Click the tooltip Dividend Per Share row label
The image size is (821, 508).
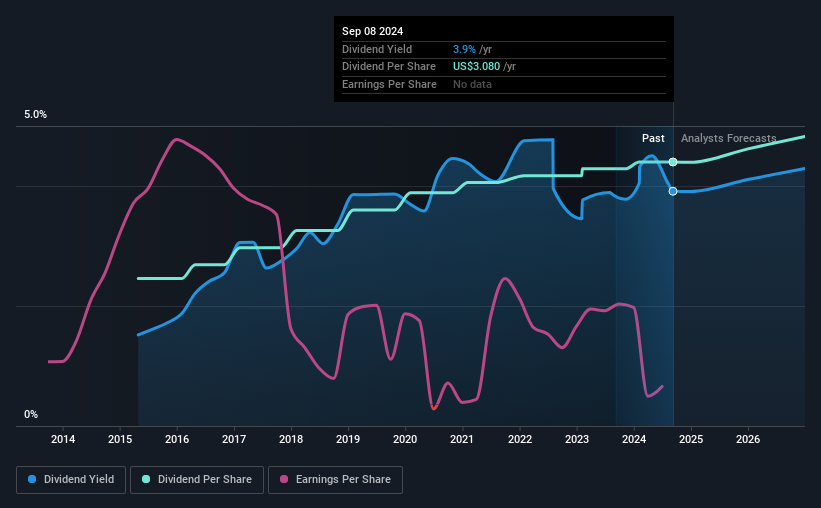click(389, 67)
